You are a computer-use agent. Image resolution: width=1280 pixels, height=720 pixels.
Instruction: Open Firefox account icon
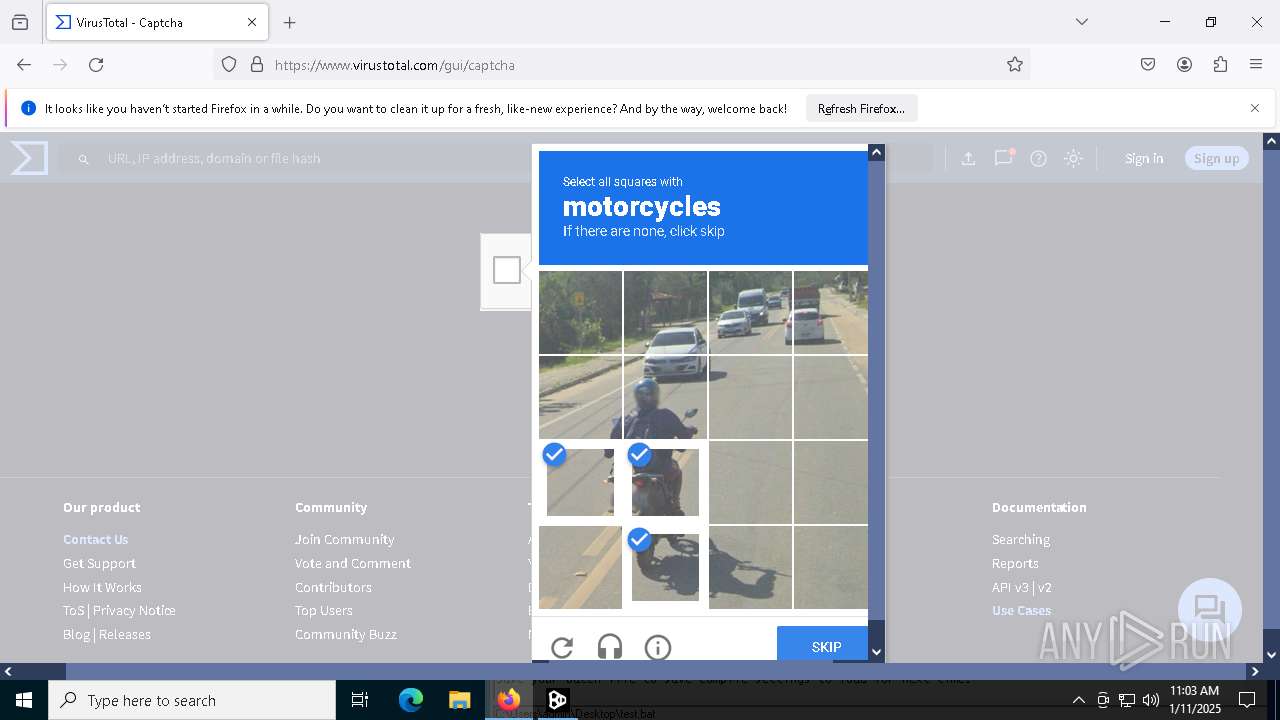[x=1184, y=65]
